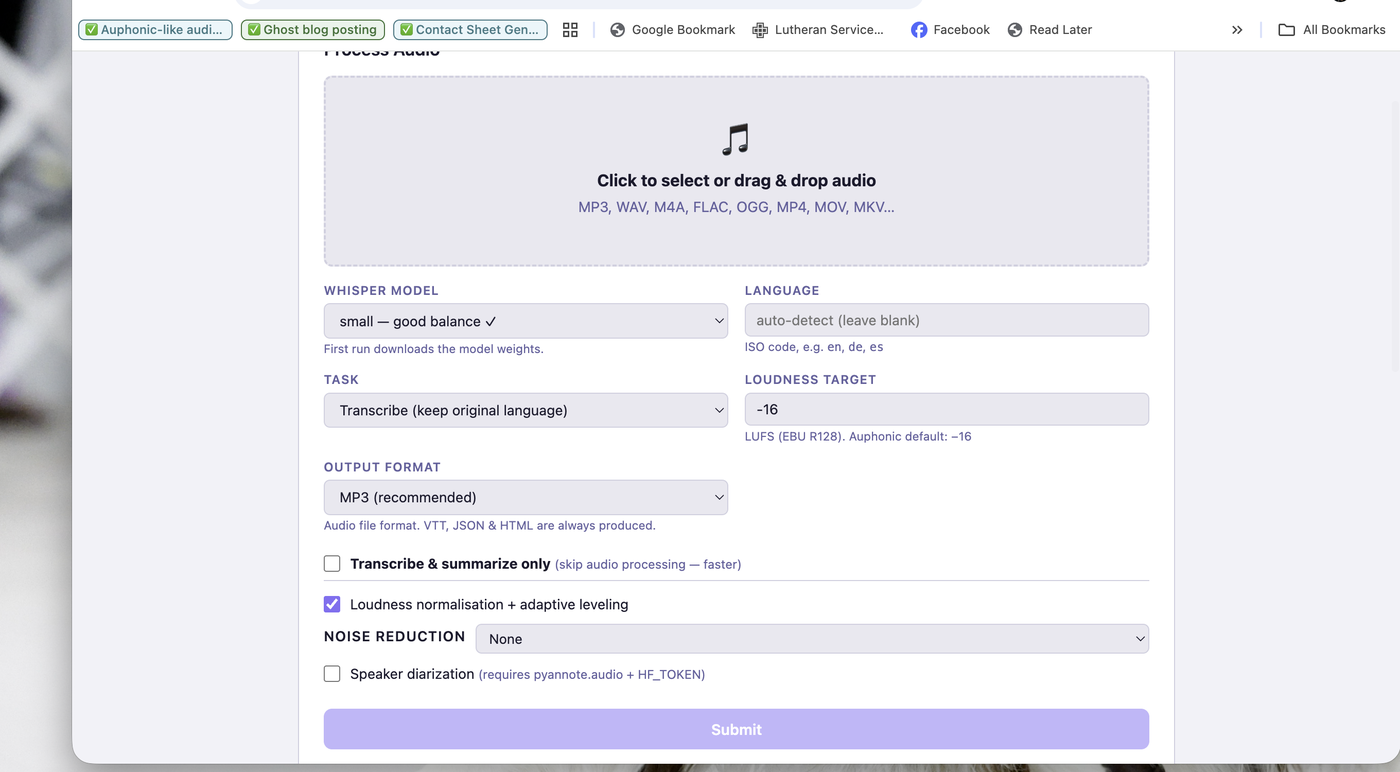Image resolution: width=1400 pixels, height=772 pixels.
Task: Open the Ghost blog posting bookmark
Action: pos(313,30)
